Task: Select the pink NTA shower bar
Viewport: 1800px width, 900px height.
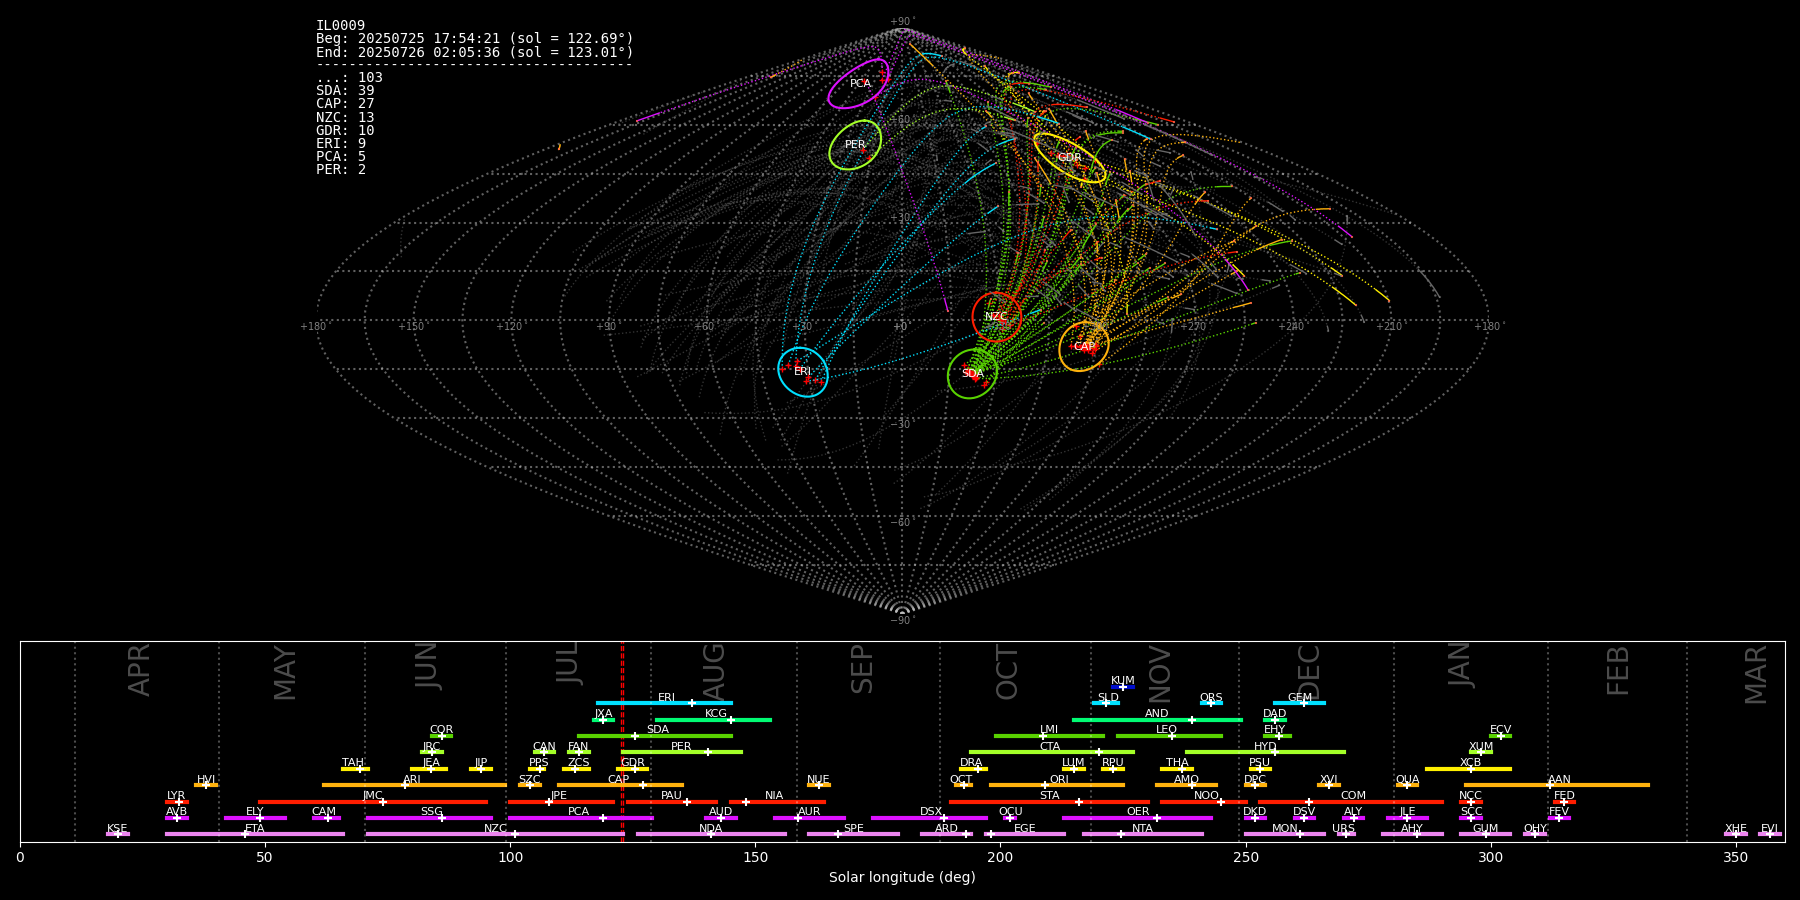Action: [x=1142, y=834]
